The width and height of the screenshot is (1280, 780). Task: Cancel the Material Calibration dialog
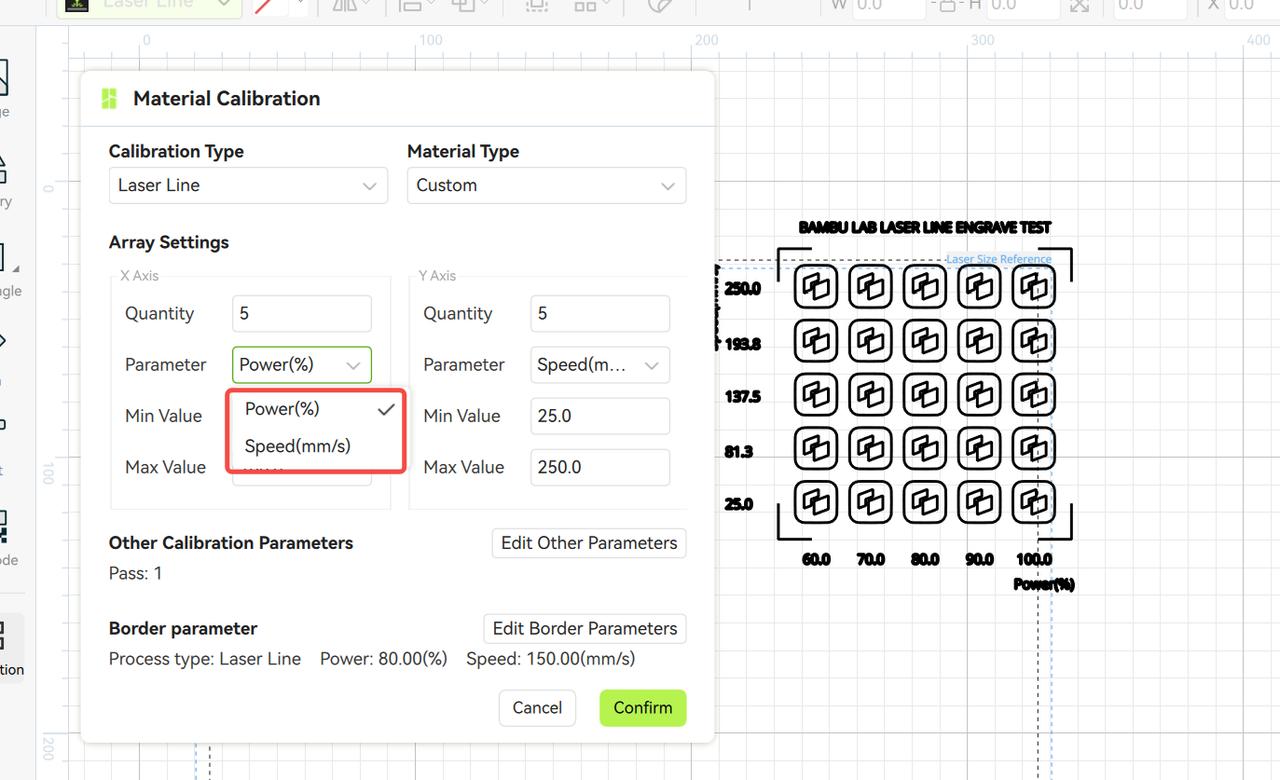tap(537, 707)
